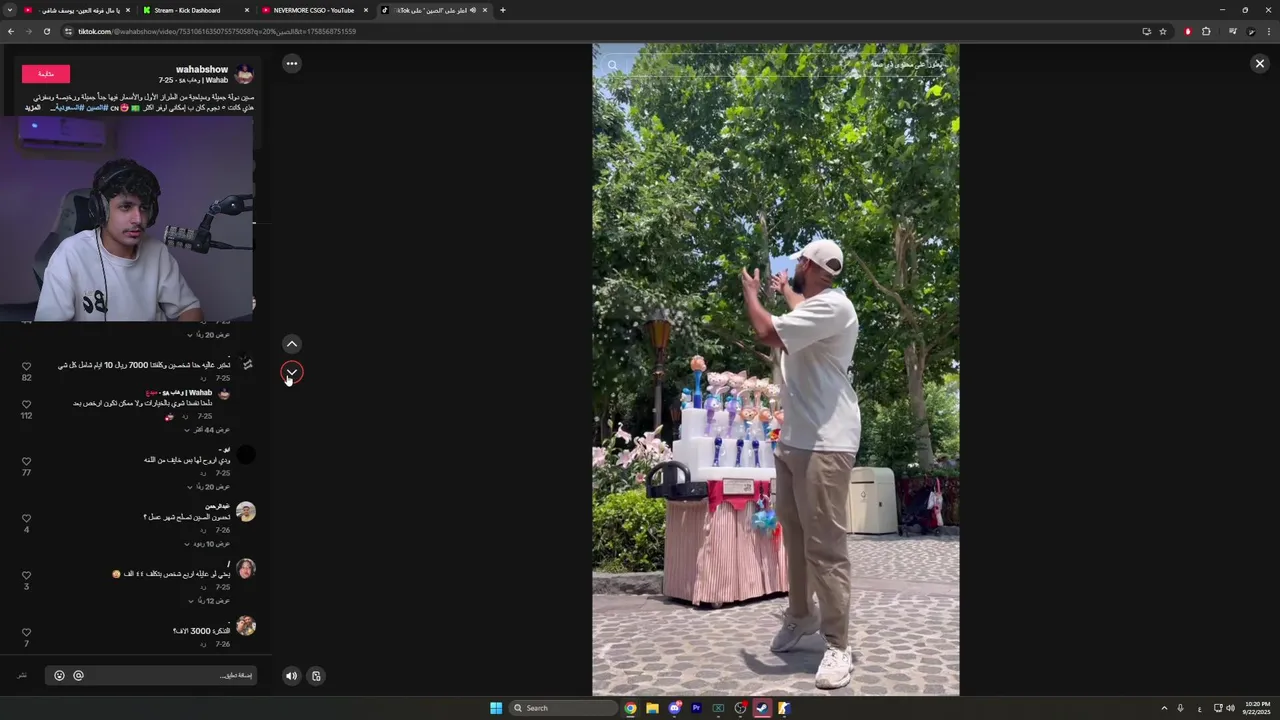Like the comment with 3 likes
The height and width of the screenshot is (720, 1280).
pos(27,576)
